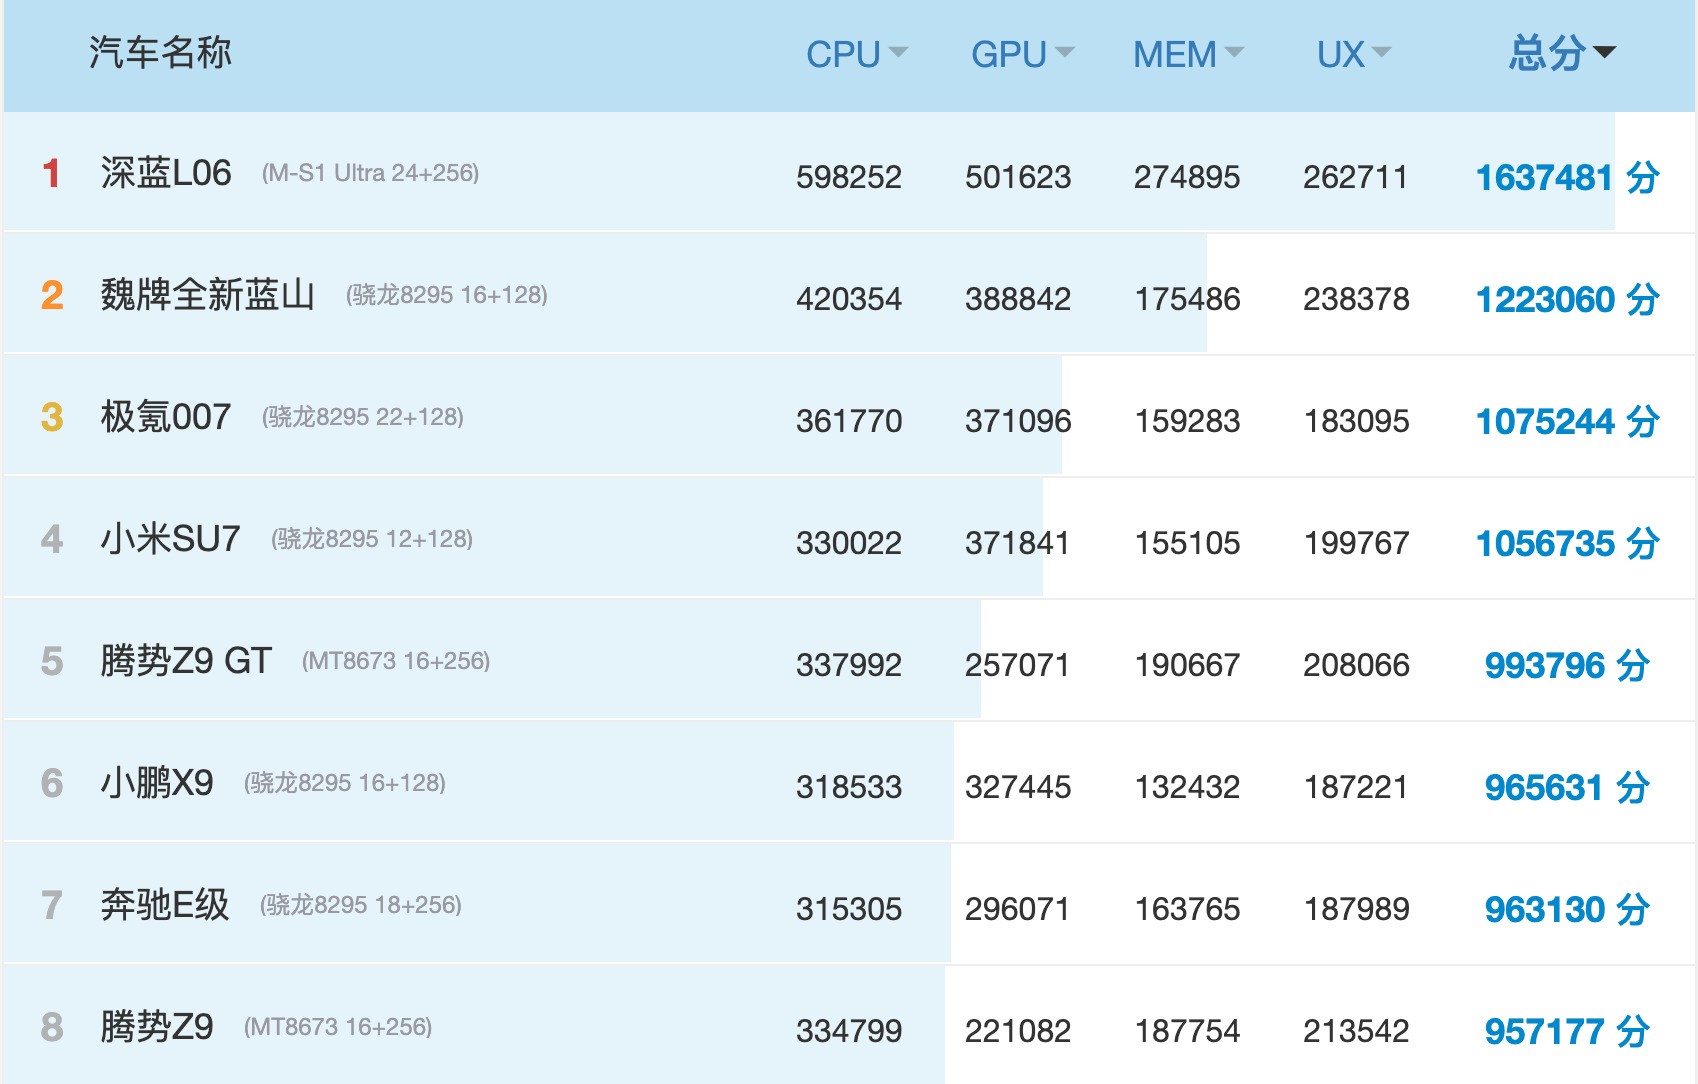Click the rank 8 腾势Z9 car name
The width and height of the screenshot is (1698, 1084).
tap(157, 1027)
